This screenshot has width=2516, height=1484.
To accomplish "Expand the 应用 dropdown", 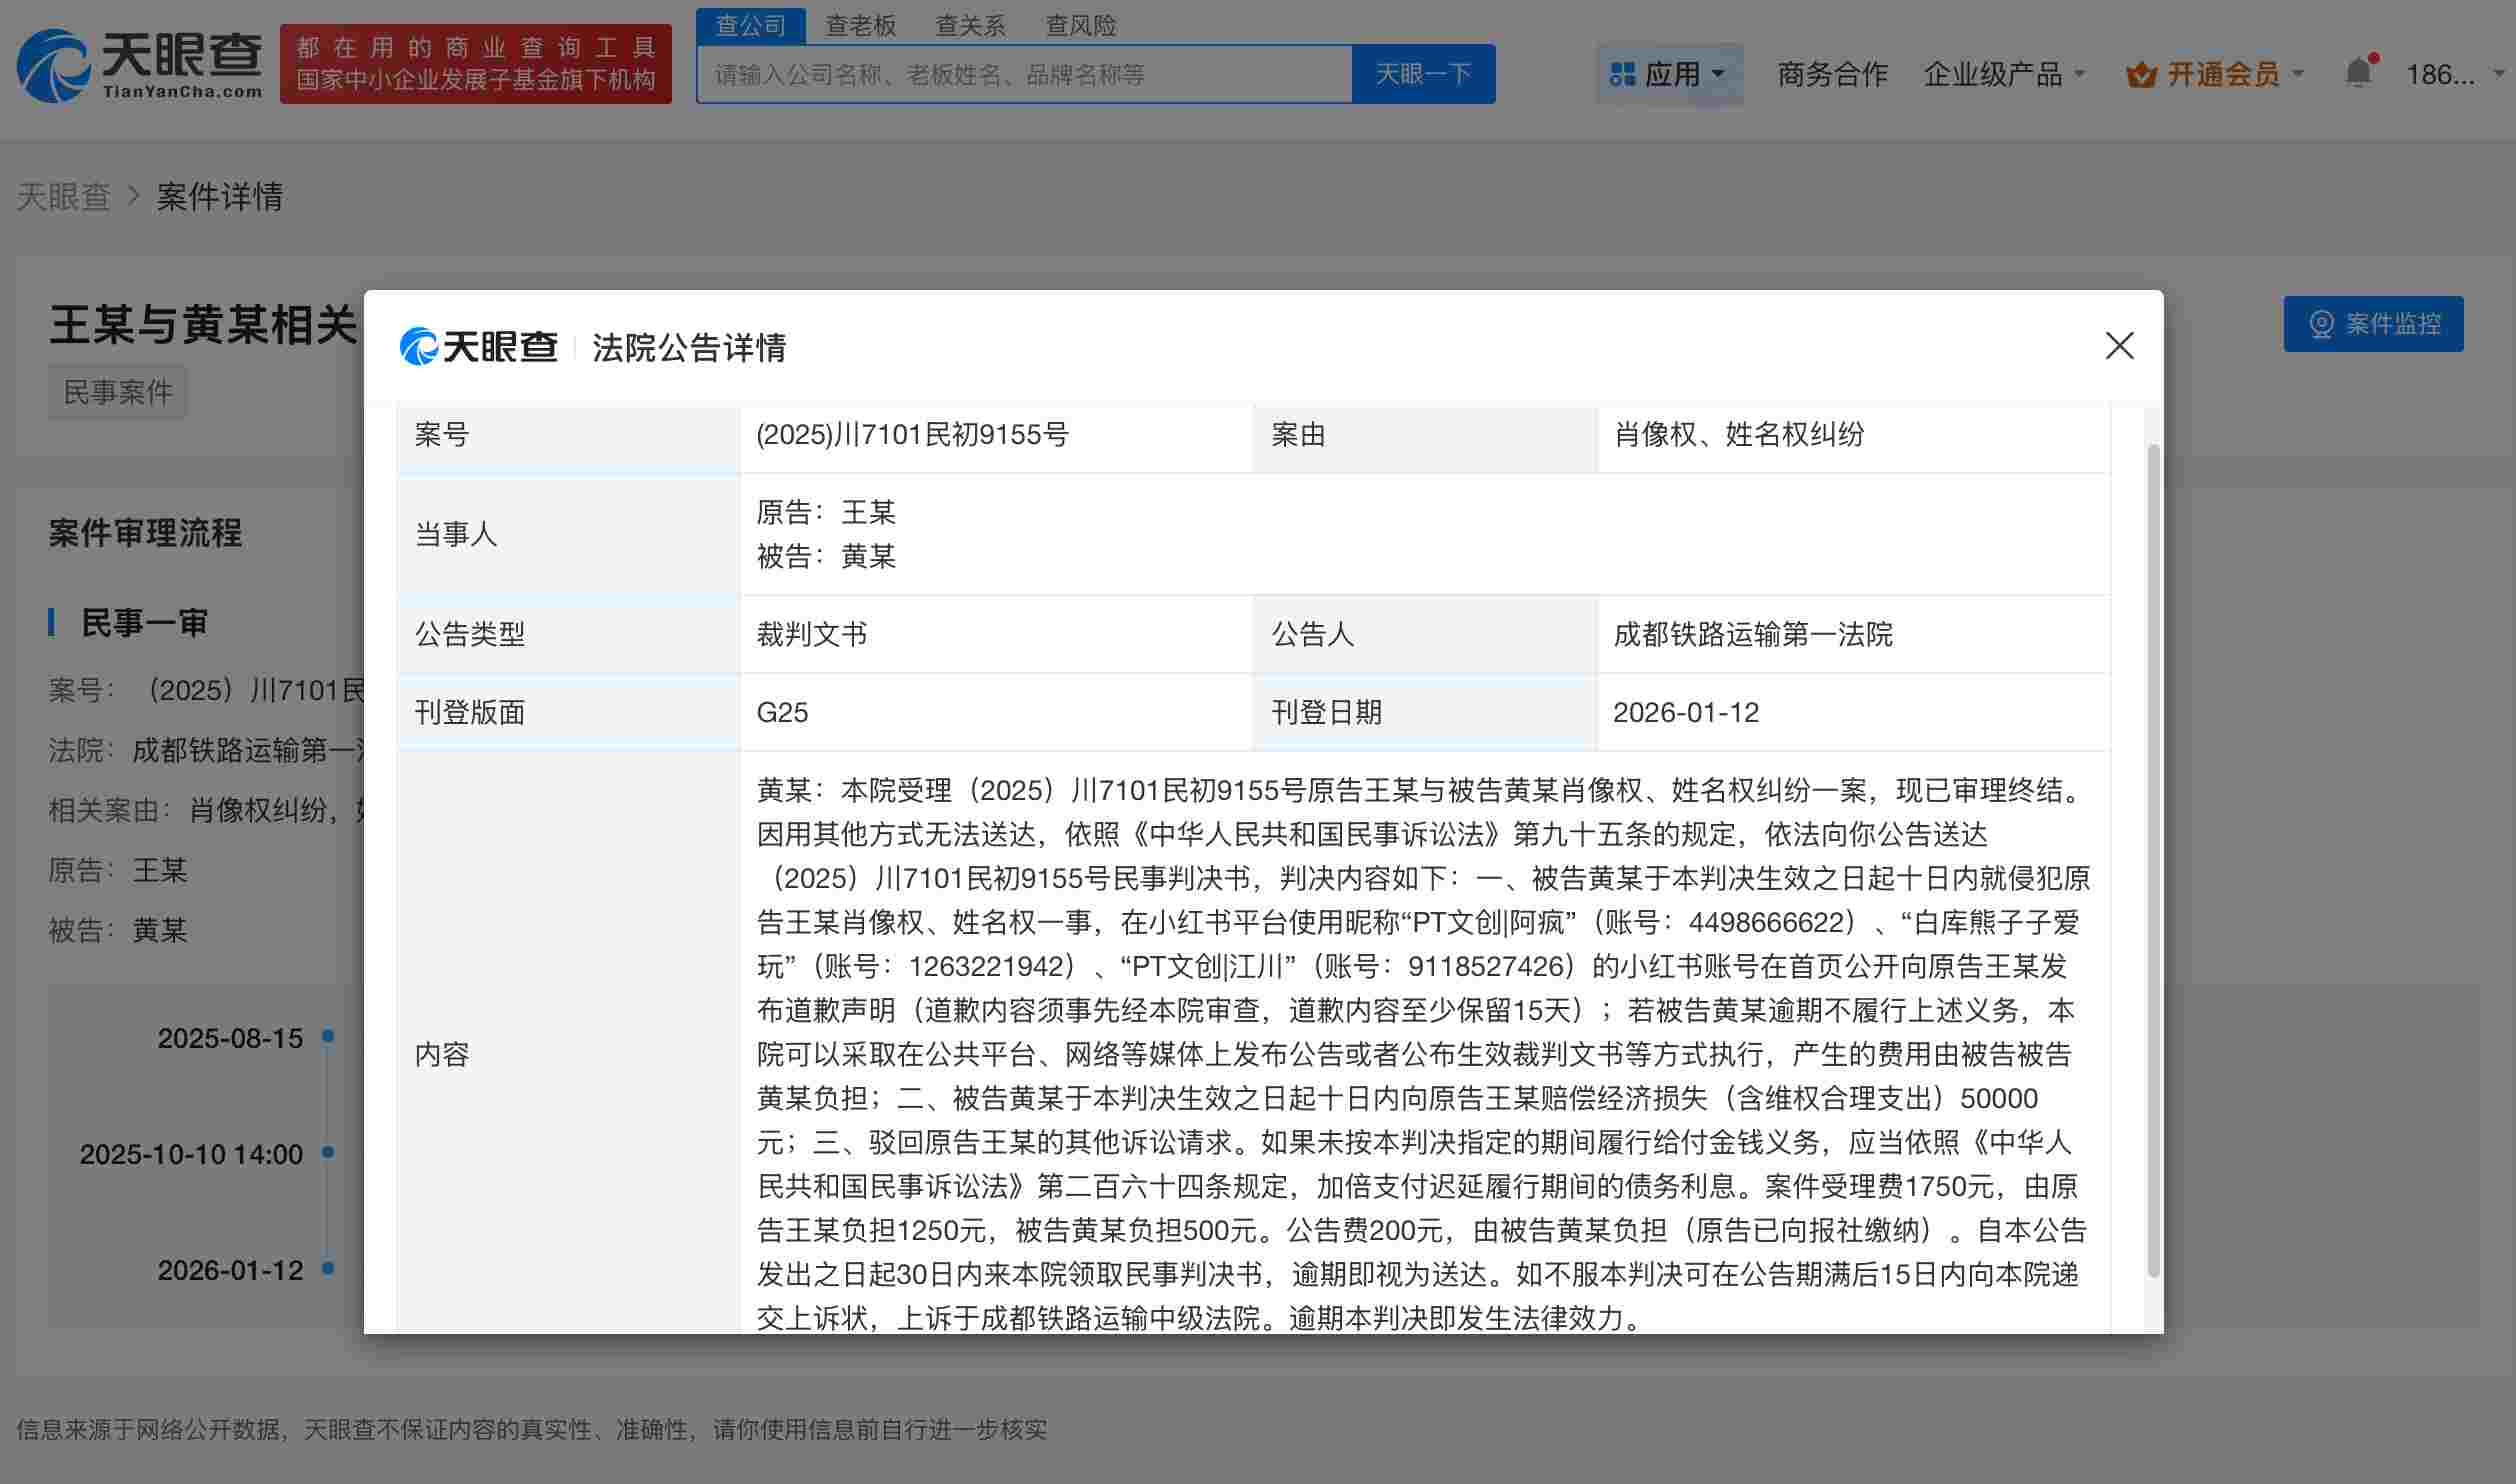I will [1683, 73].
